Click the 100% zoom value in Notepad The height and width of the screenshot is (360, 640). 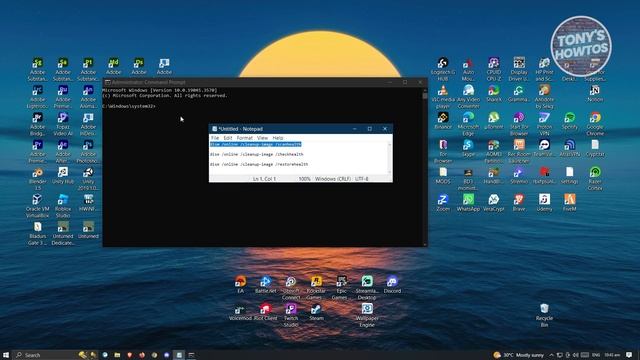point(304,179)
